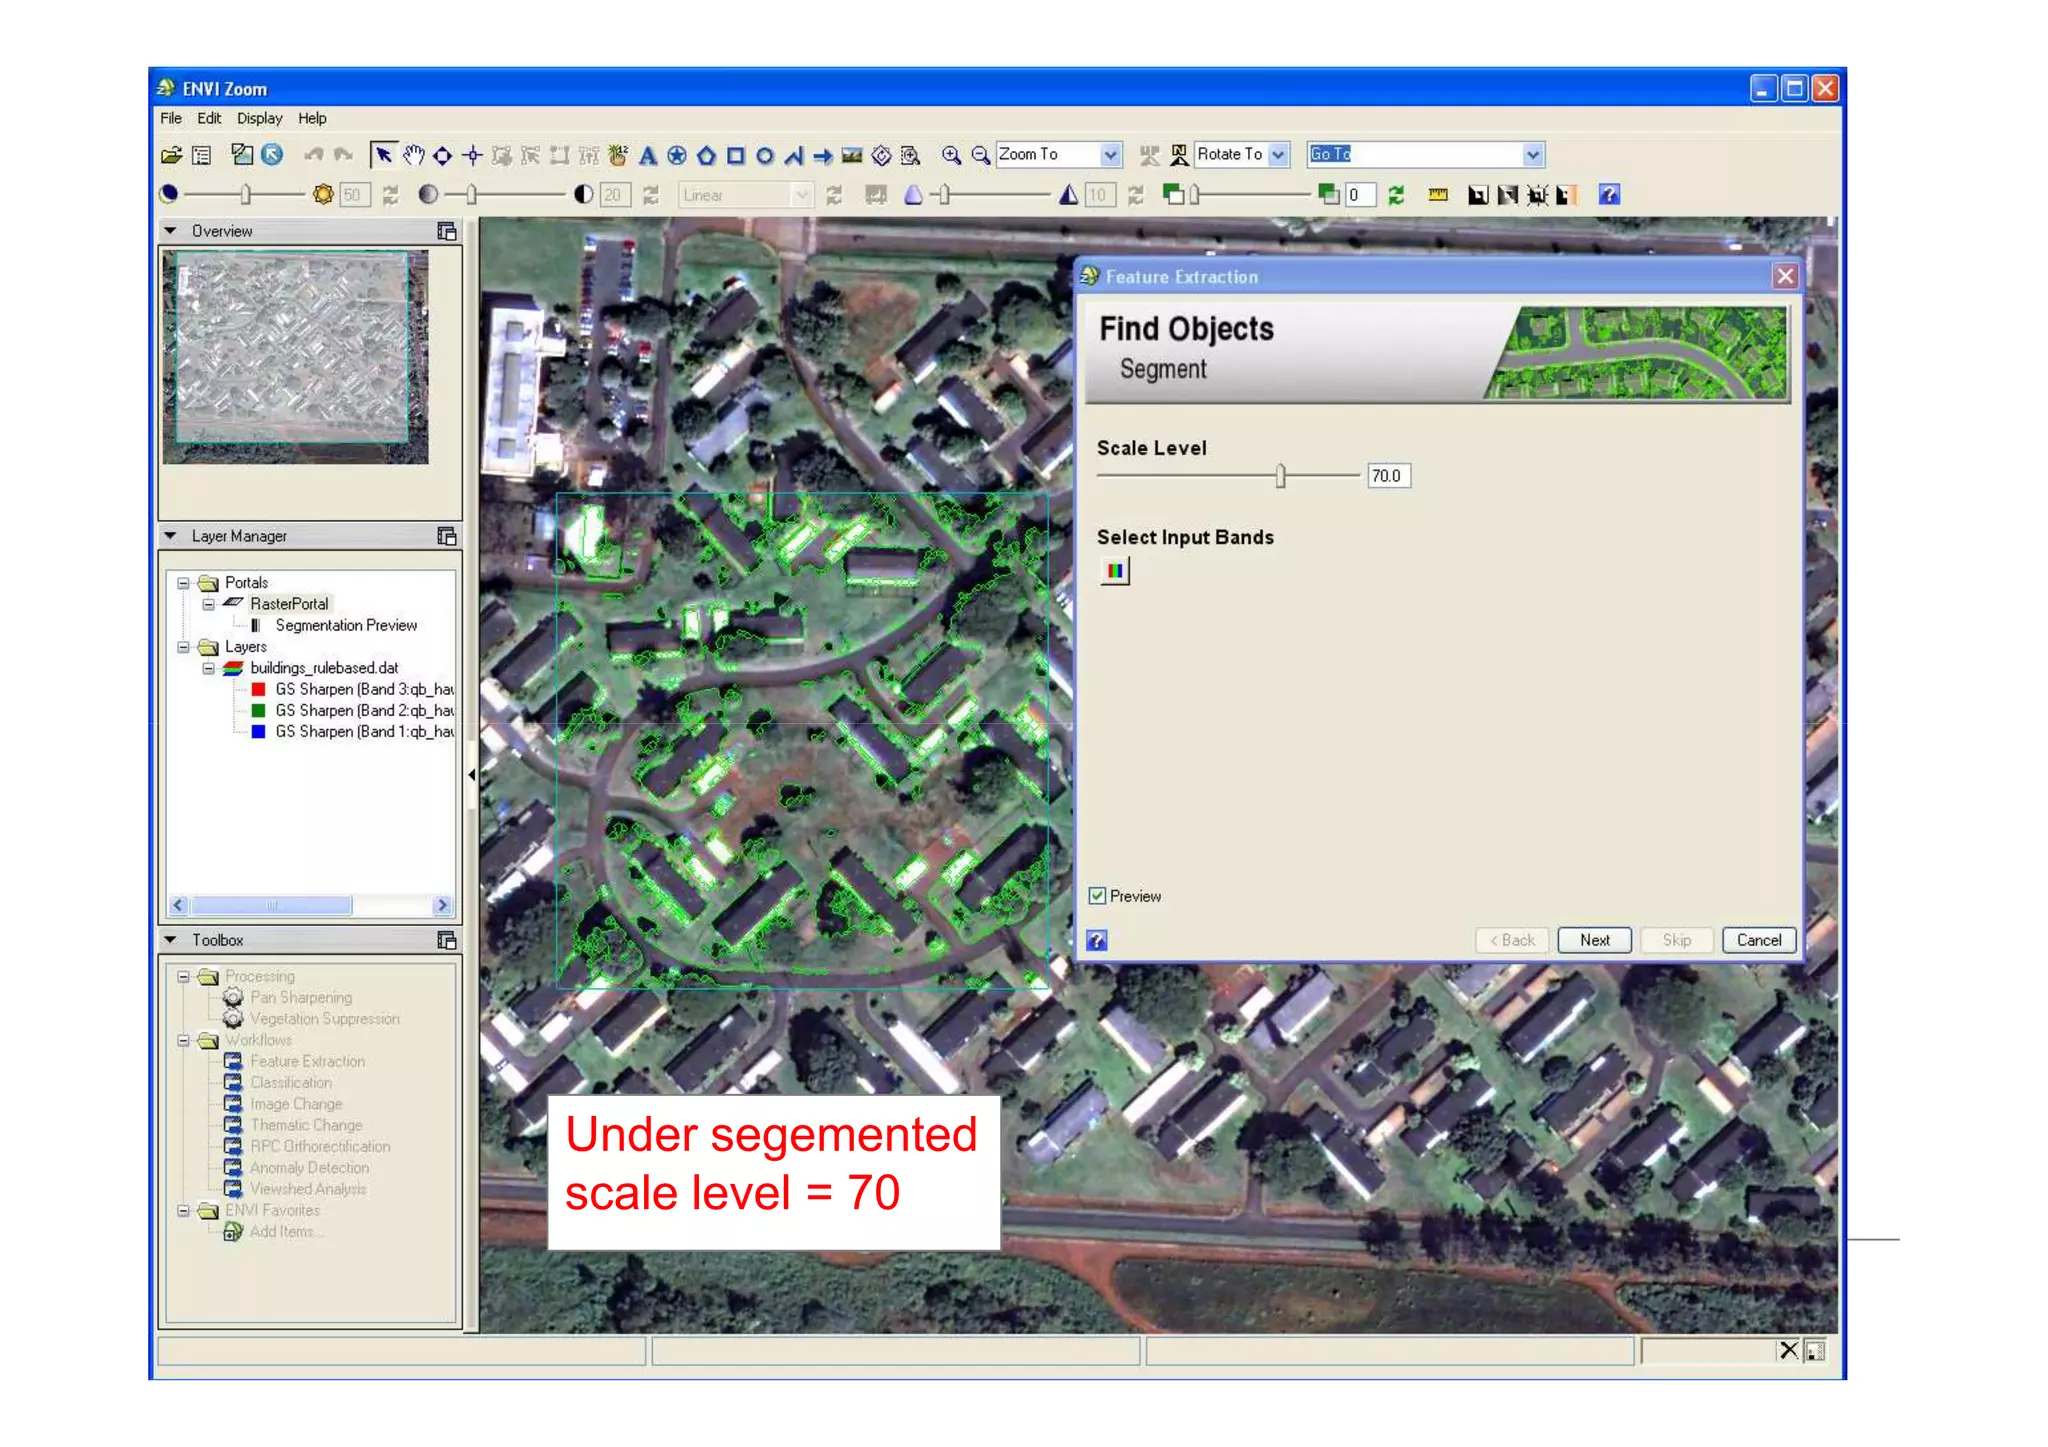This screenshot has height=1447, width=2048.
Task: Click the Open file folder icon
Action: (x=171, y=155)
